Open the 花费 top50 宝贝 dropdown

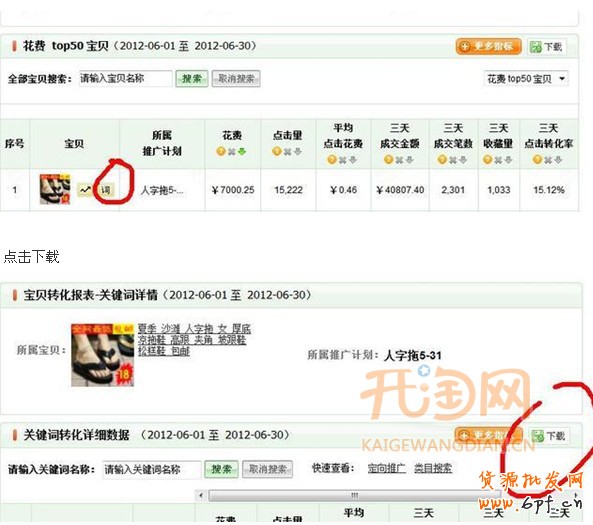point(526,79)
